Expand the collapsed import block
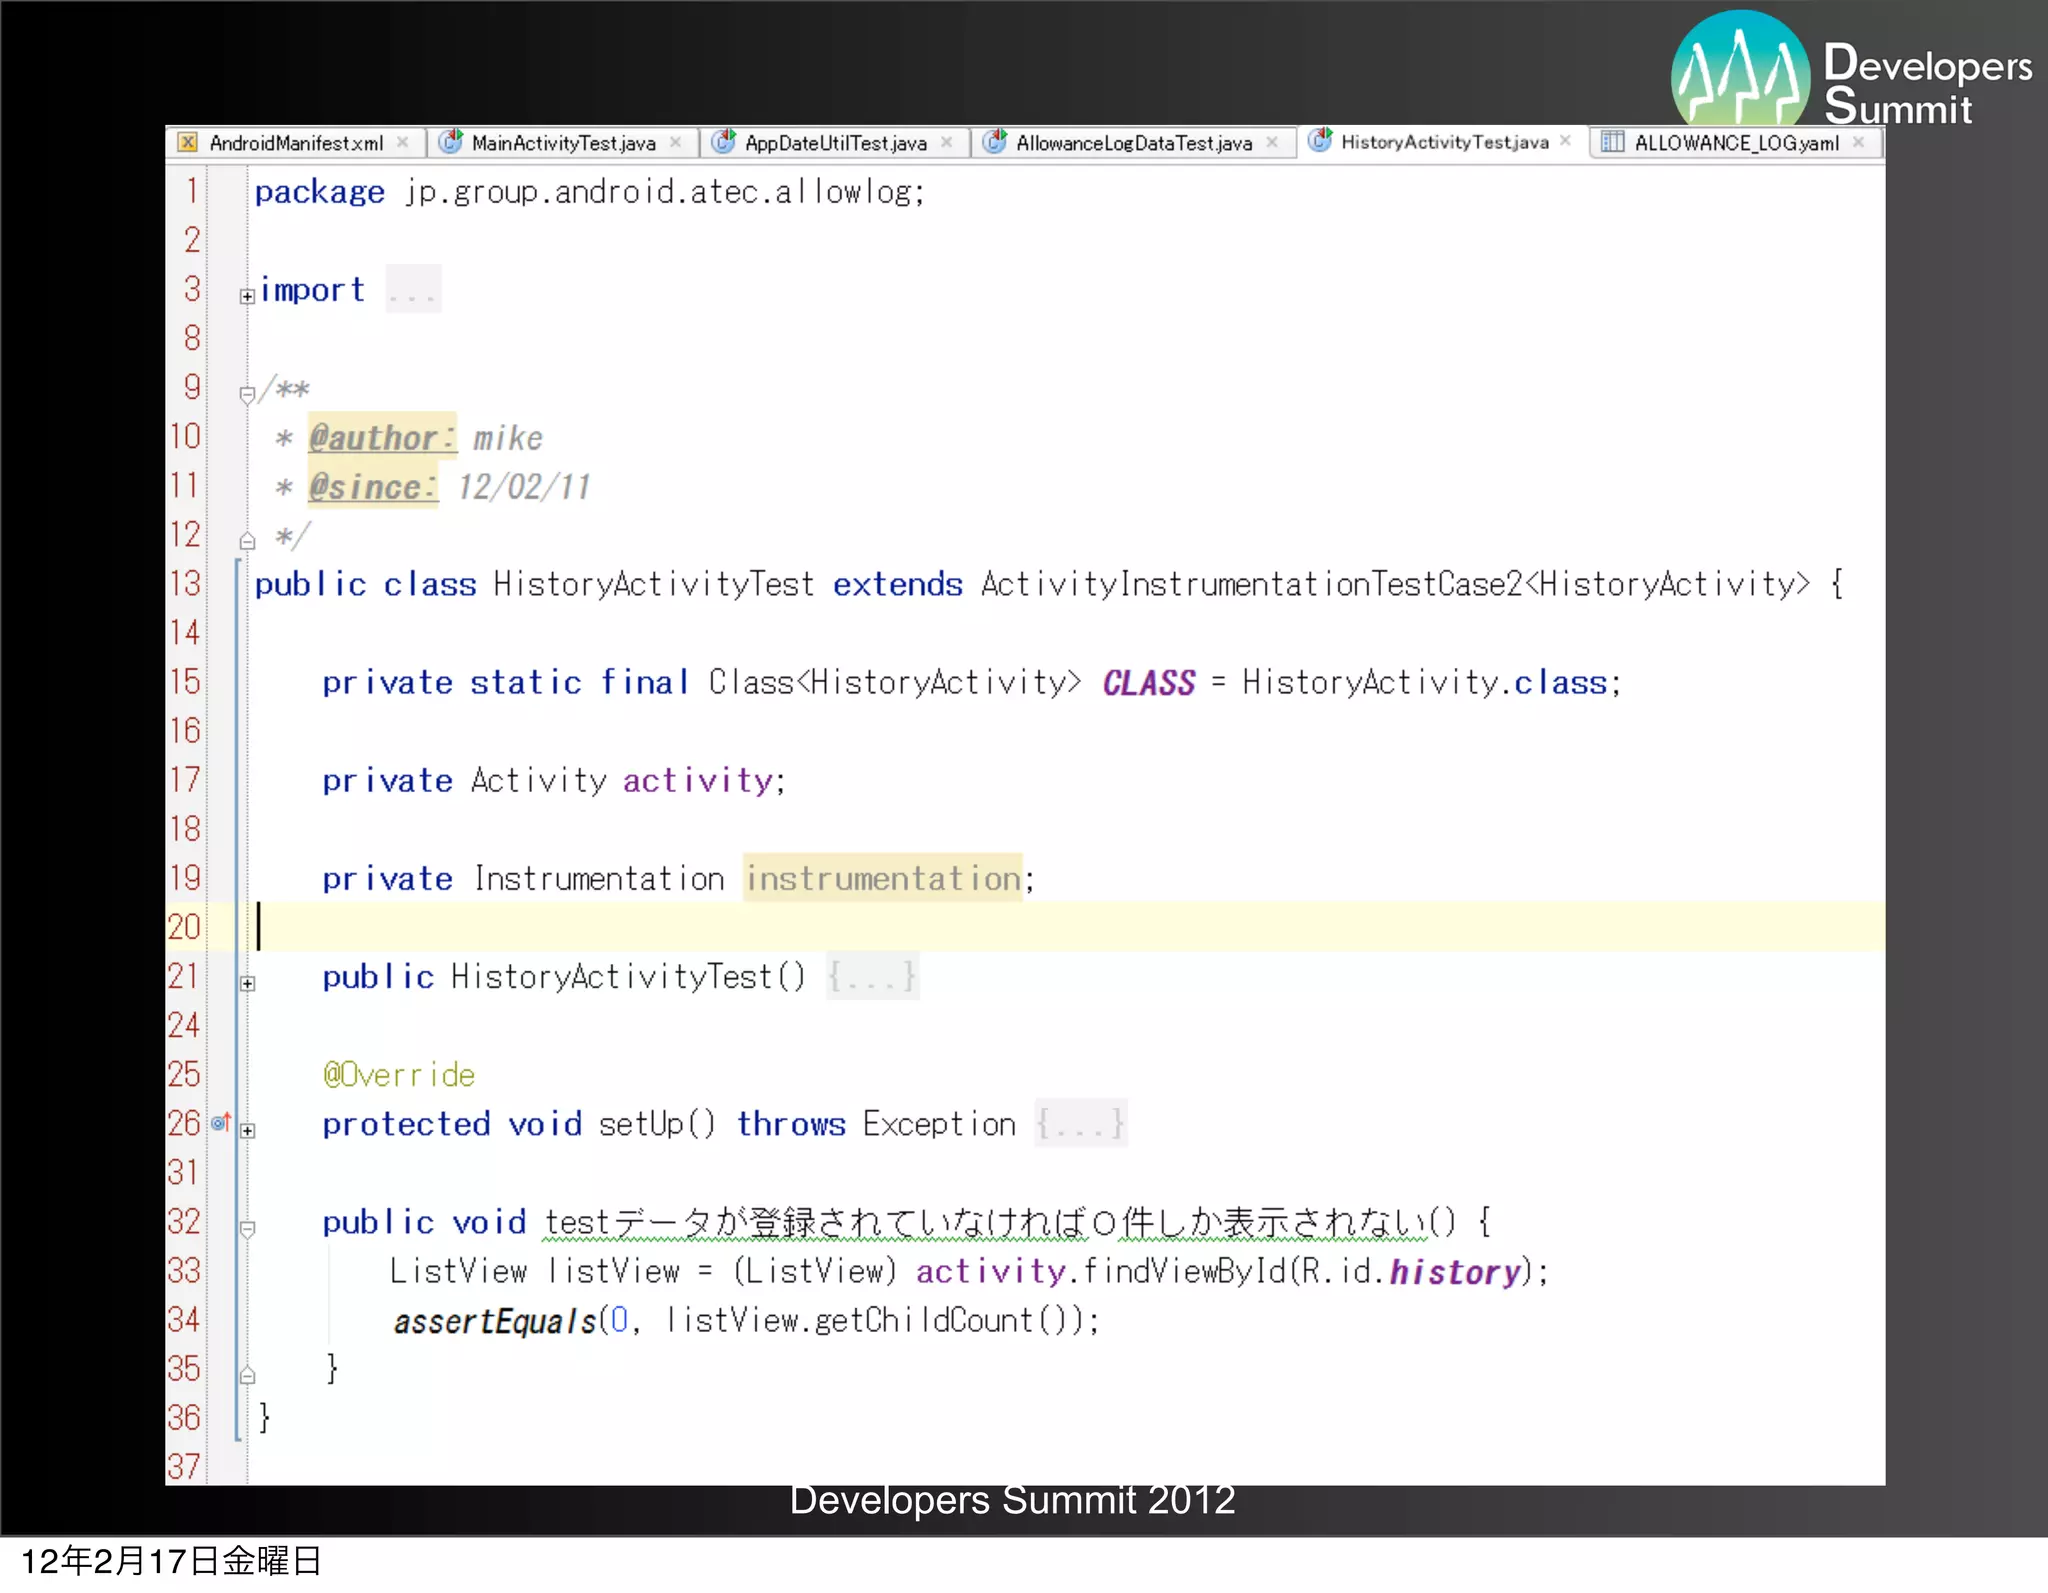The image size is (2048, 1593). [x=247, y=296]
